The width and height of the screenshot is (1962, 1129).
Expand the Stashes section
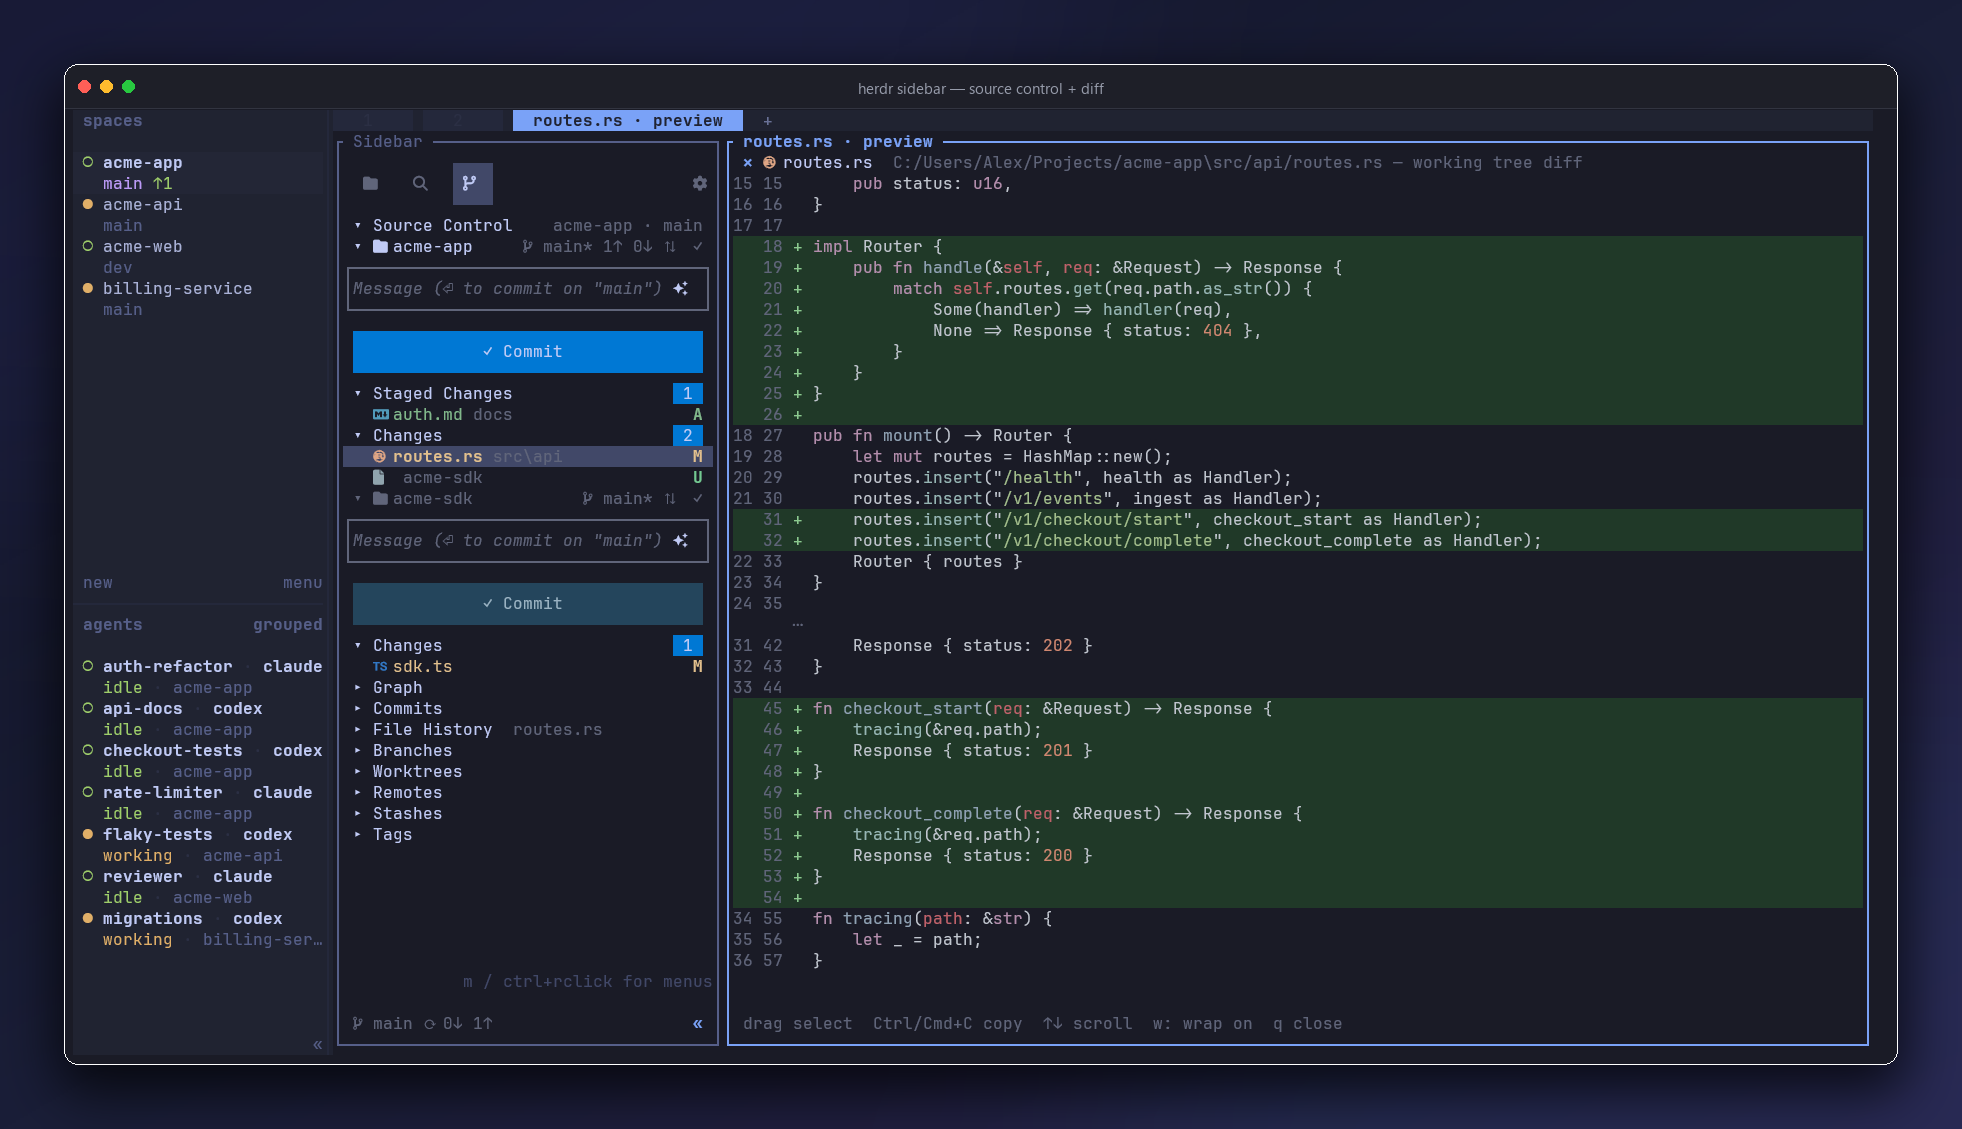pos(358,814)
